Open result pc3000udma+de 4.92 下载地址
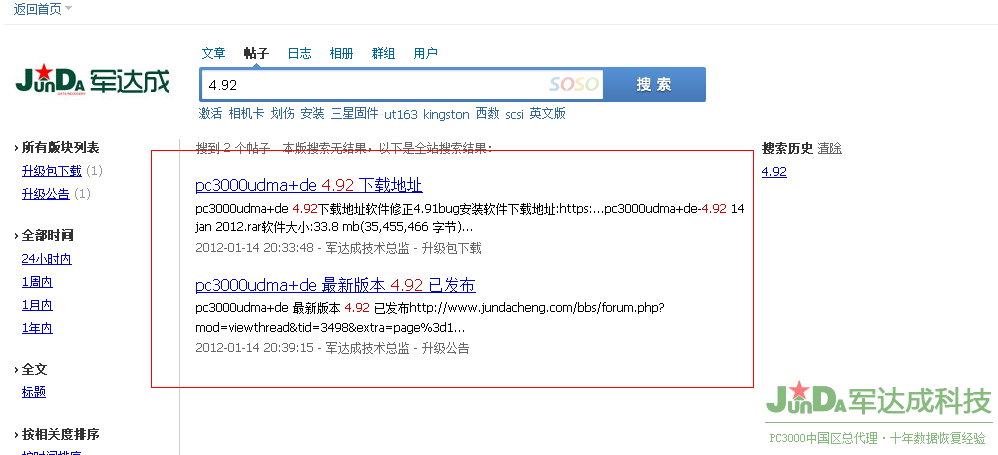 (309, 185)
